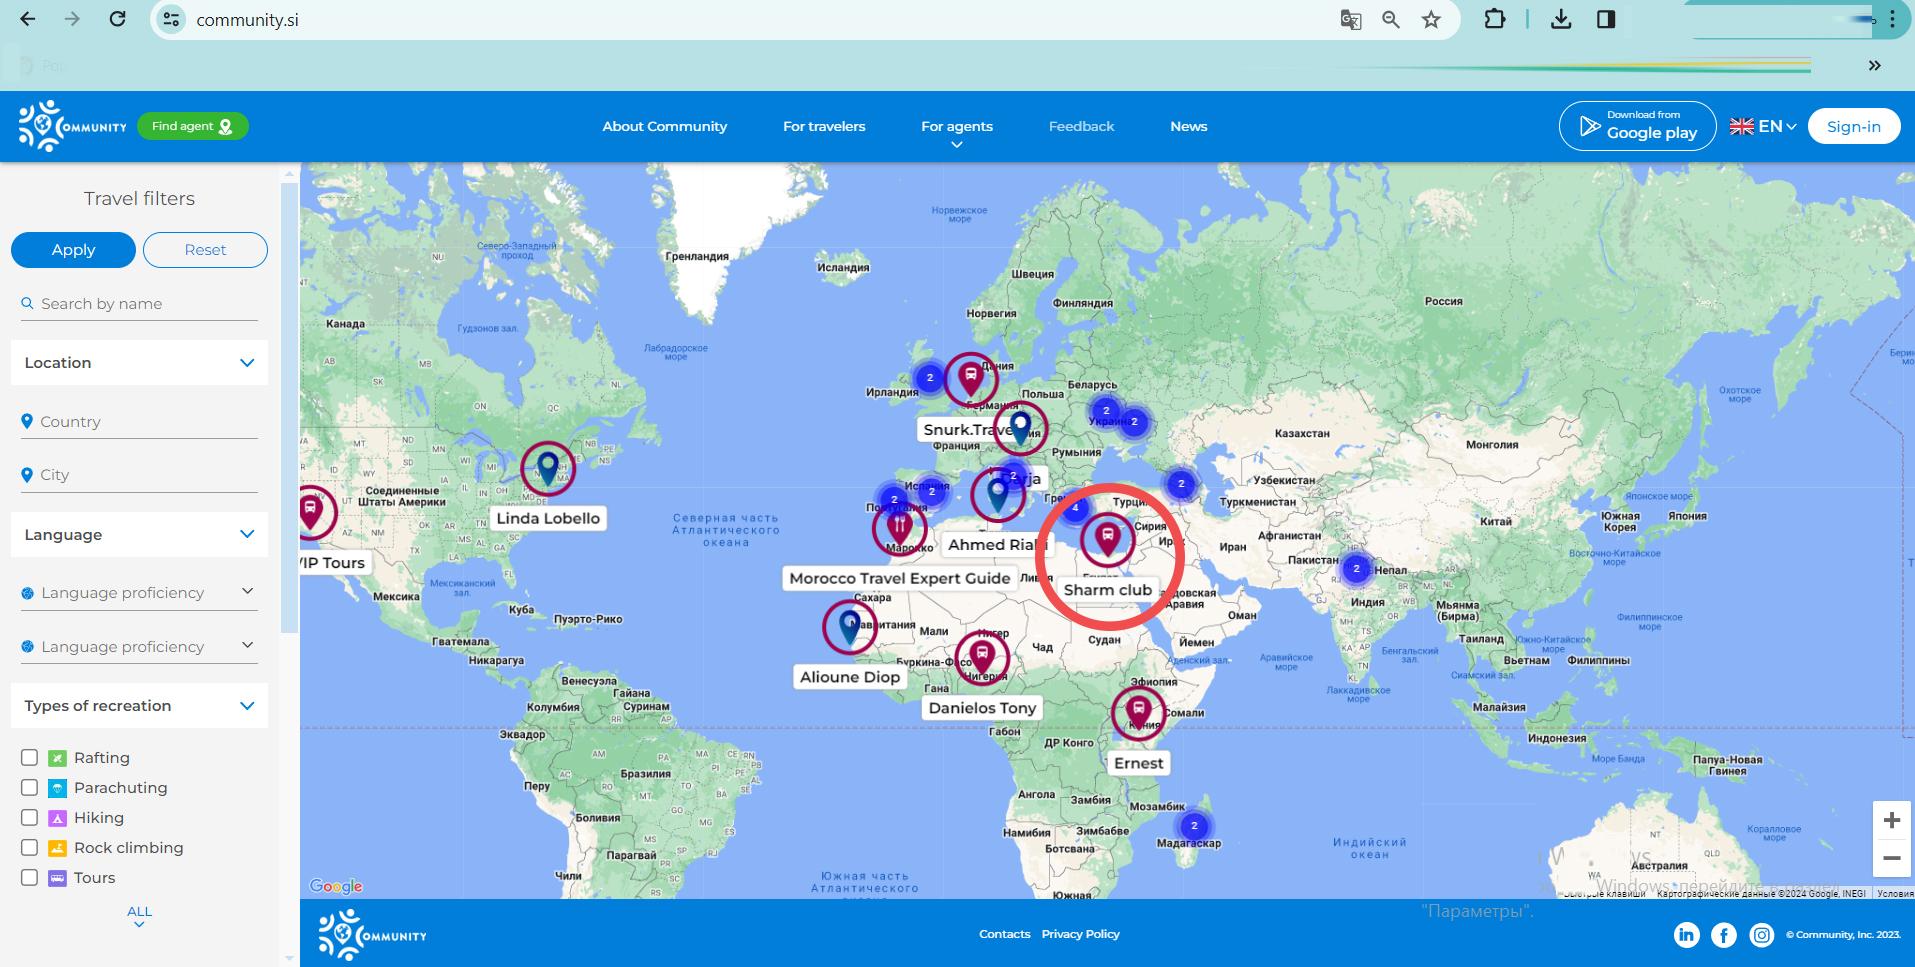
Task: Open the Privacy Policy footer link
Action: point(1080,934)
